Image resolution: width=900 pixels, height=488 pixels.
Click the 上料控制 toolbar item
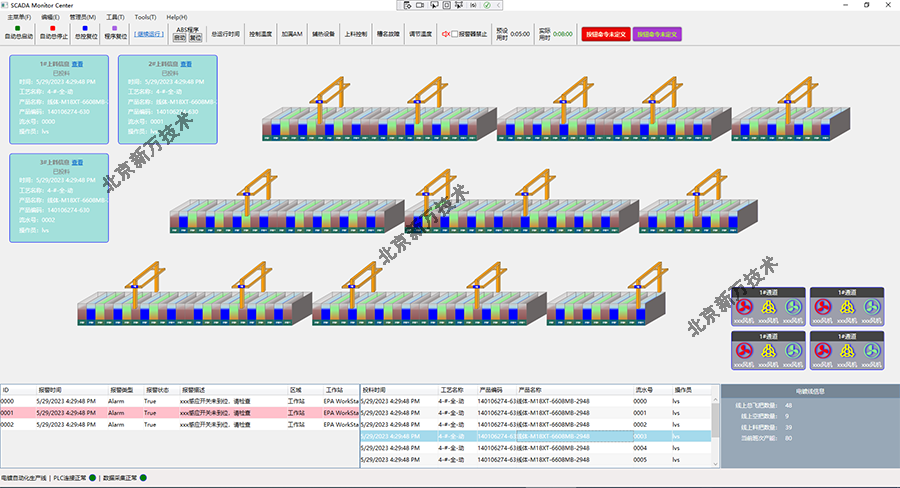click(356, 34)
